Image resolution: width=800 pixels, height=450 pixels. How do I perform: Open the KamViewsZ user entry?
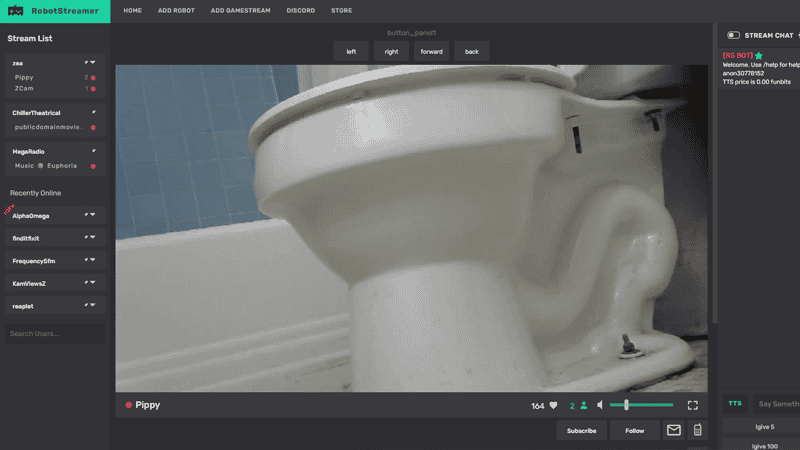tap(29, 283)
